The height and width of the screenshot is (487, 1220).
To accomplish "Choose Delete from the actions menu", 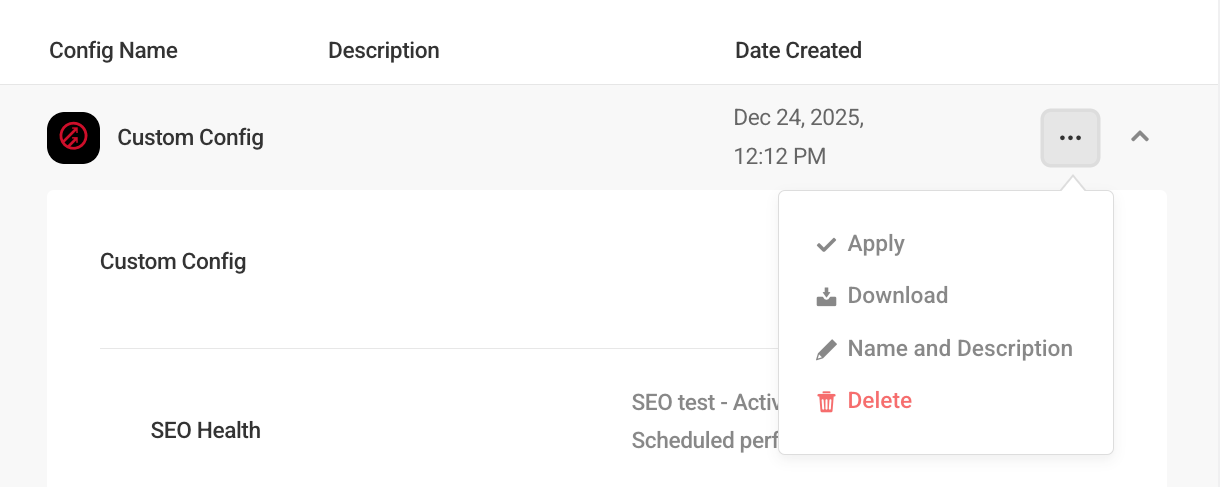I will [x=879, y=401].
